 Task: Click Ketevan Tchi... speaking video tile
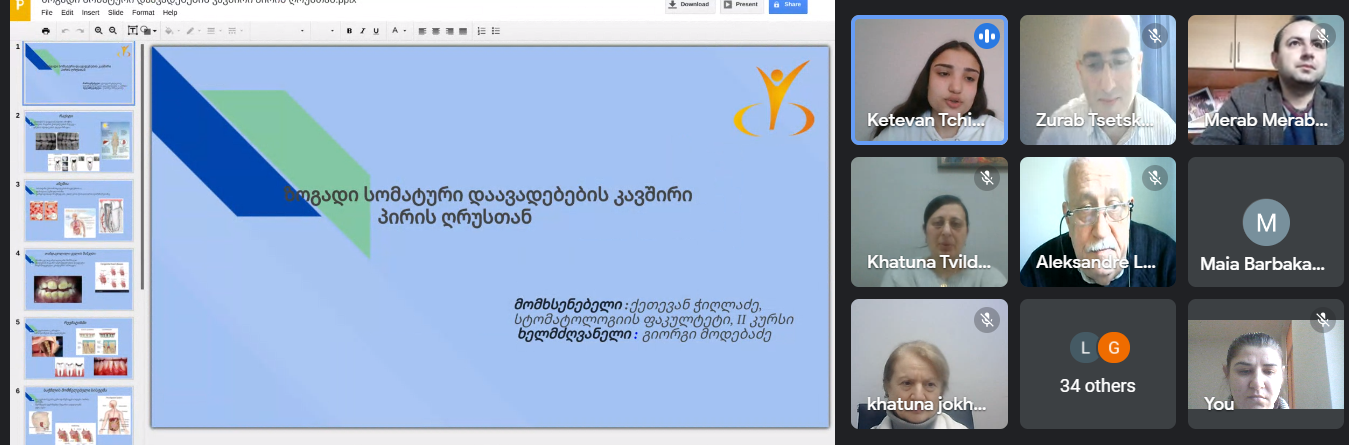point(929,80)
